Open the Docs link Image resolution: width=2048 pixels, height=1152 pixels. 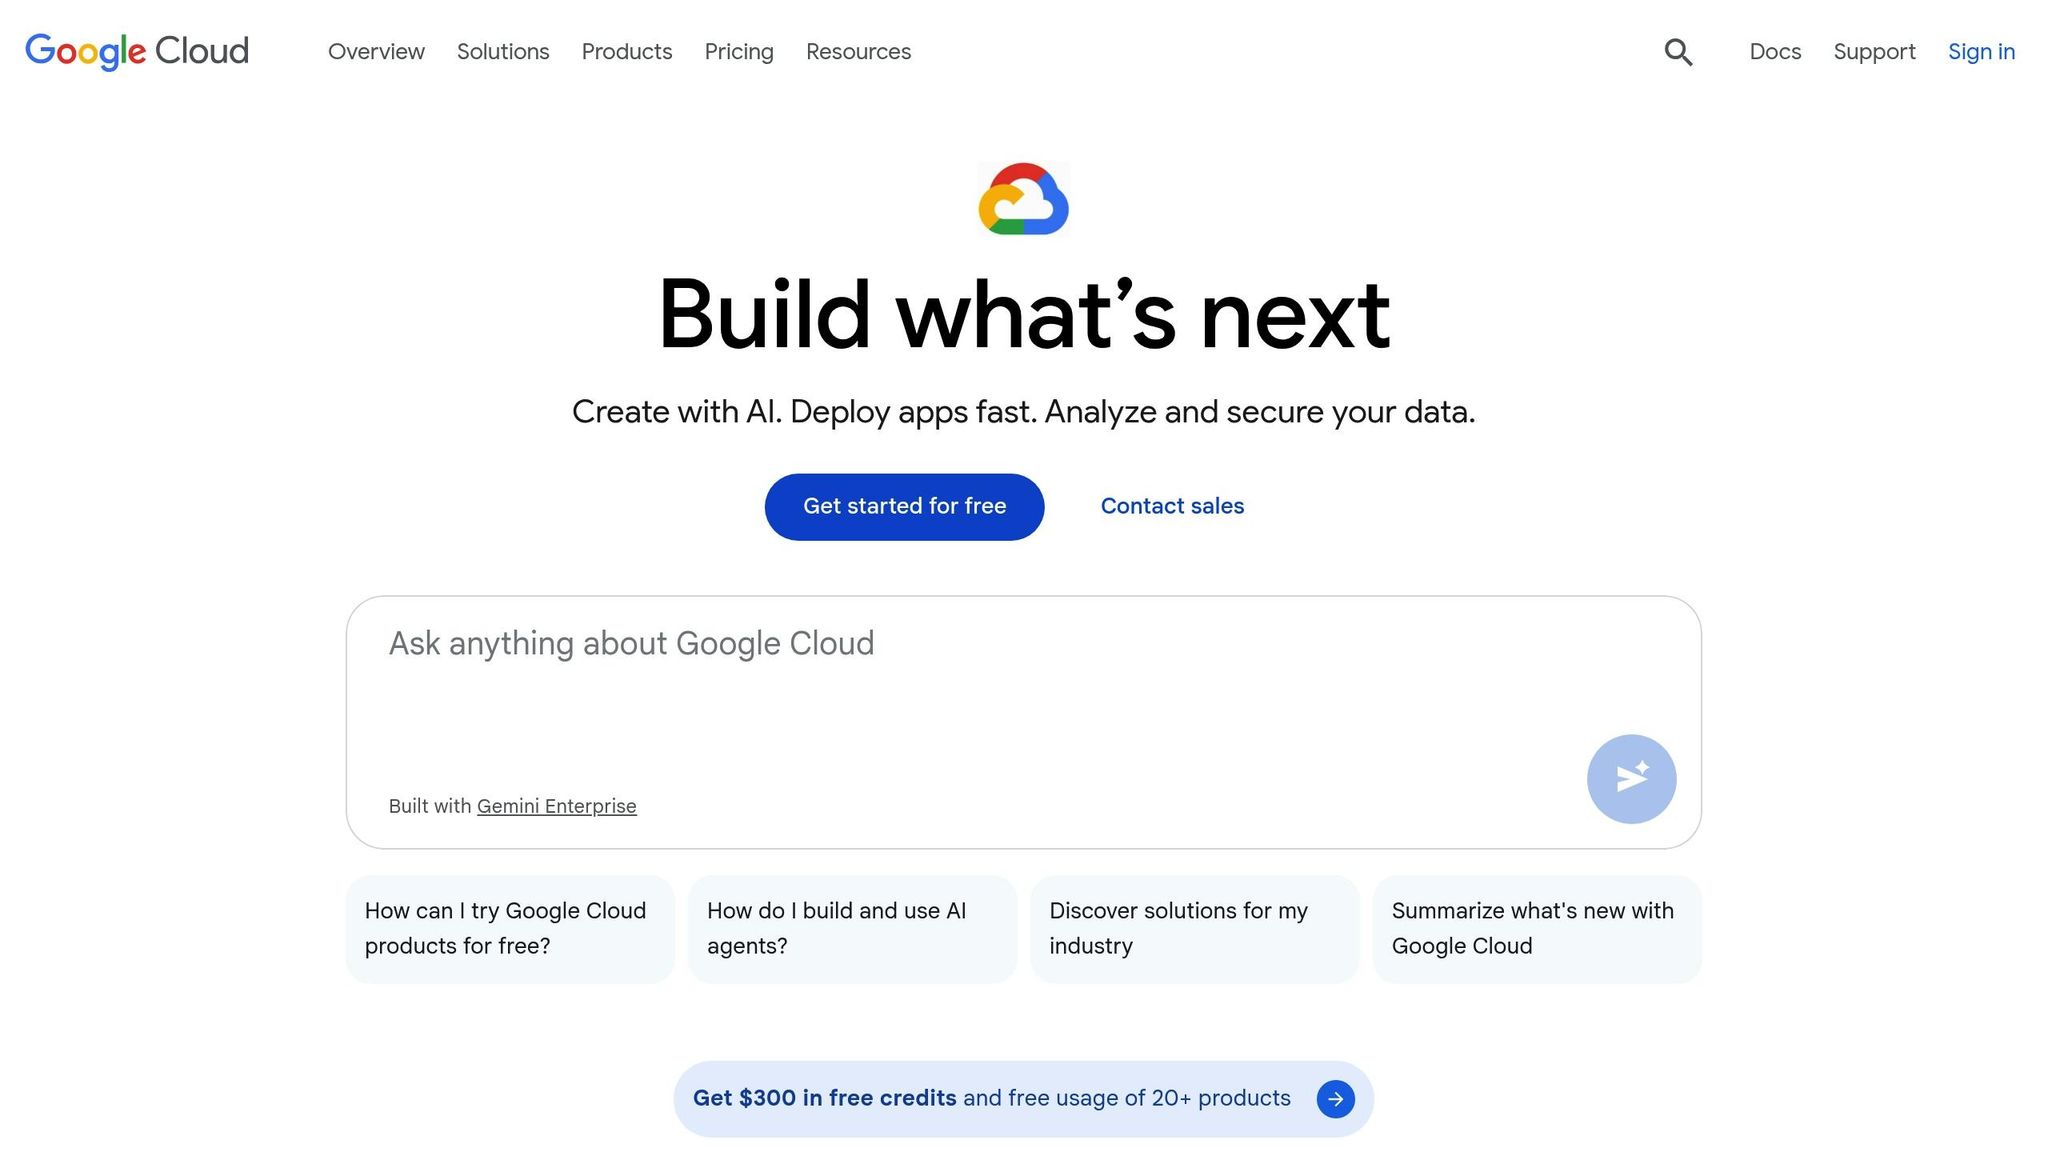[1775, 52]
